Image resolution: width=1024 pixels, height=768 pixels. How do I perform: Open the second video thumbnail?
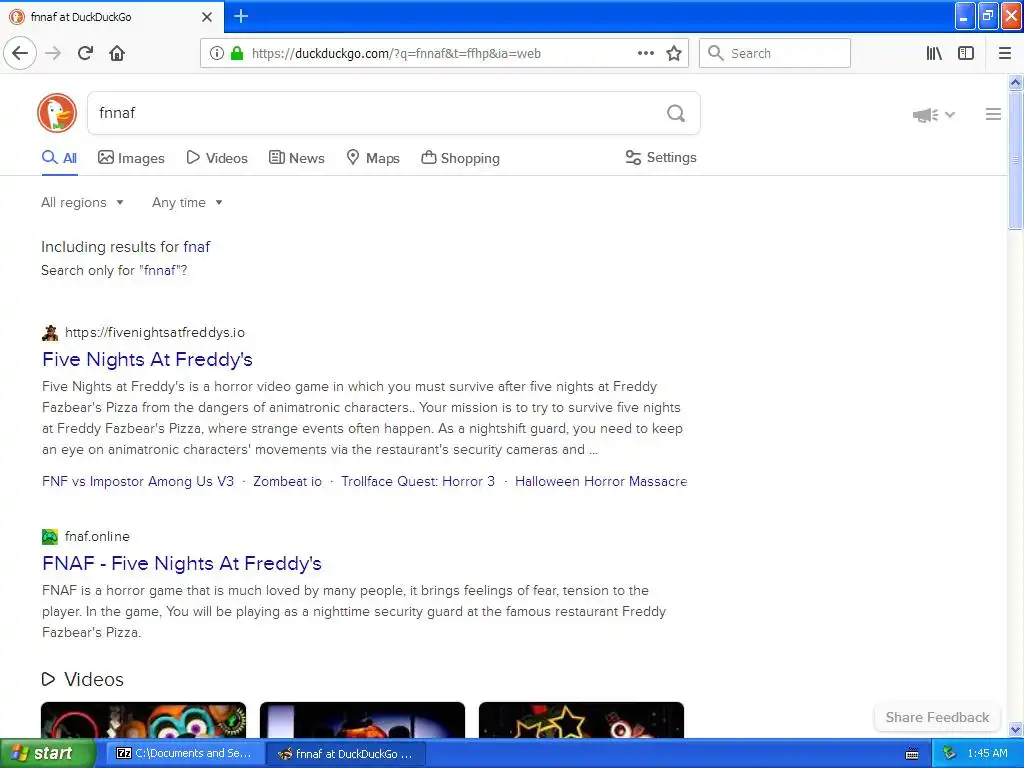tap(362, 720)
